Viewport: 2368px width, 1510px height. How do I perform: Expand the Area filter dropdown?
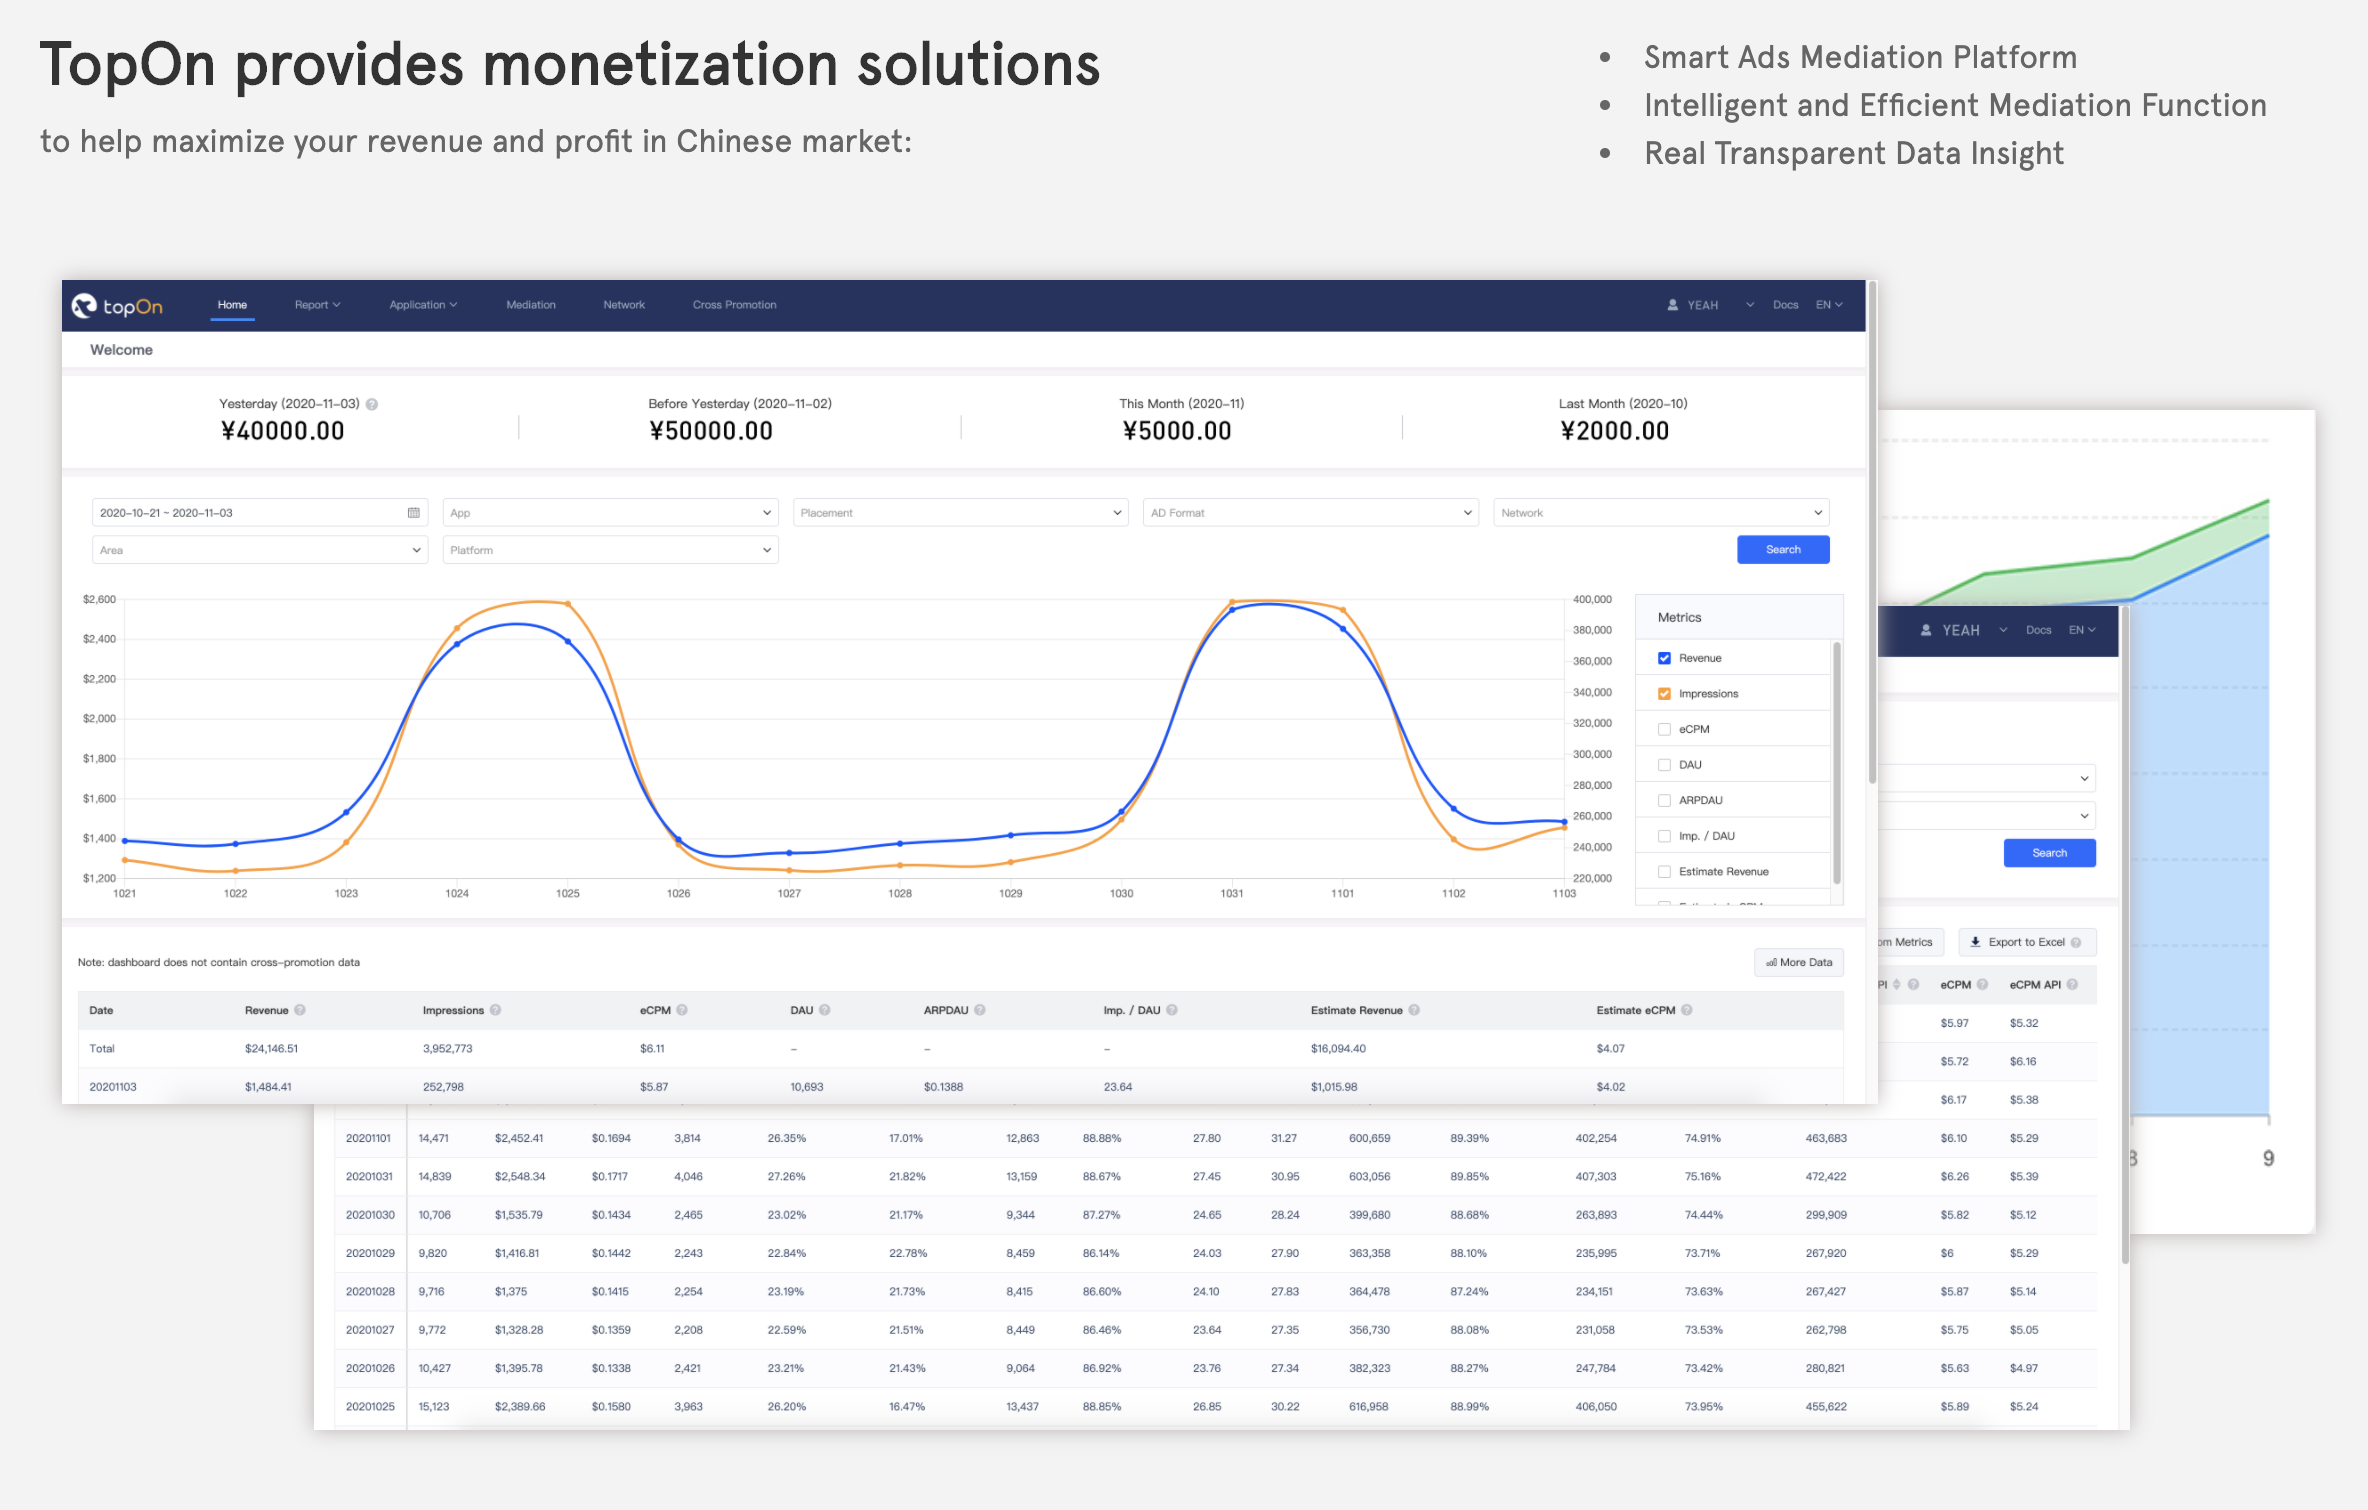click(x=260, y=550)
